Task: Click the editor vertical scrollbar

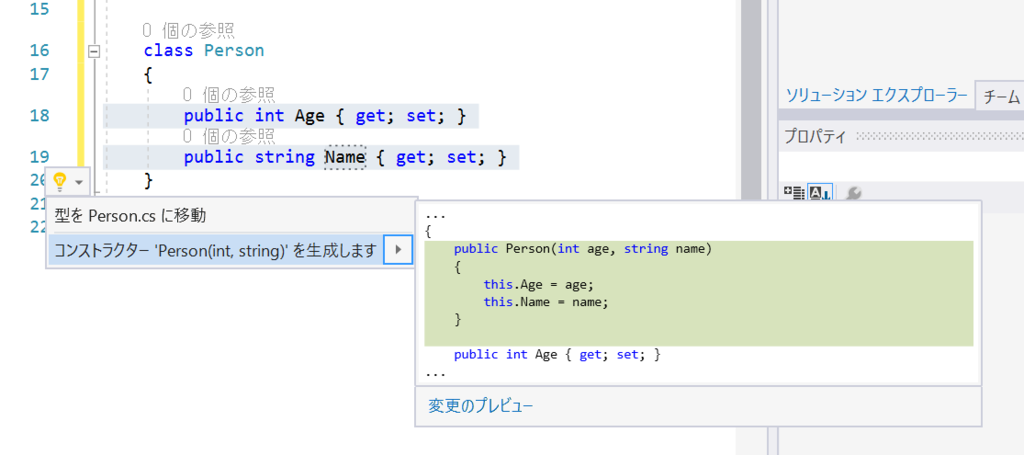Action: click(749, 98)
